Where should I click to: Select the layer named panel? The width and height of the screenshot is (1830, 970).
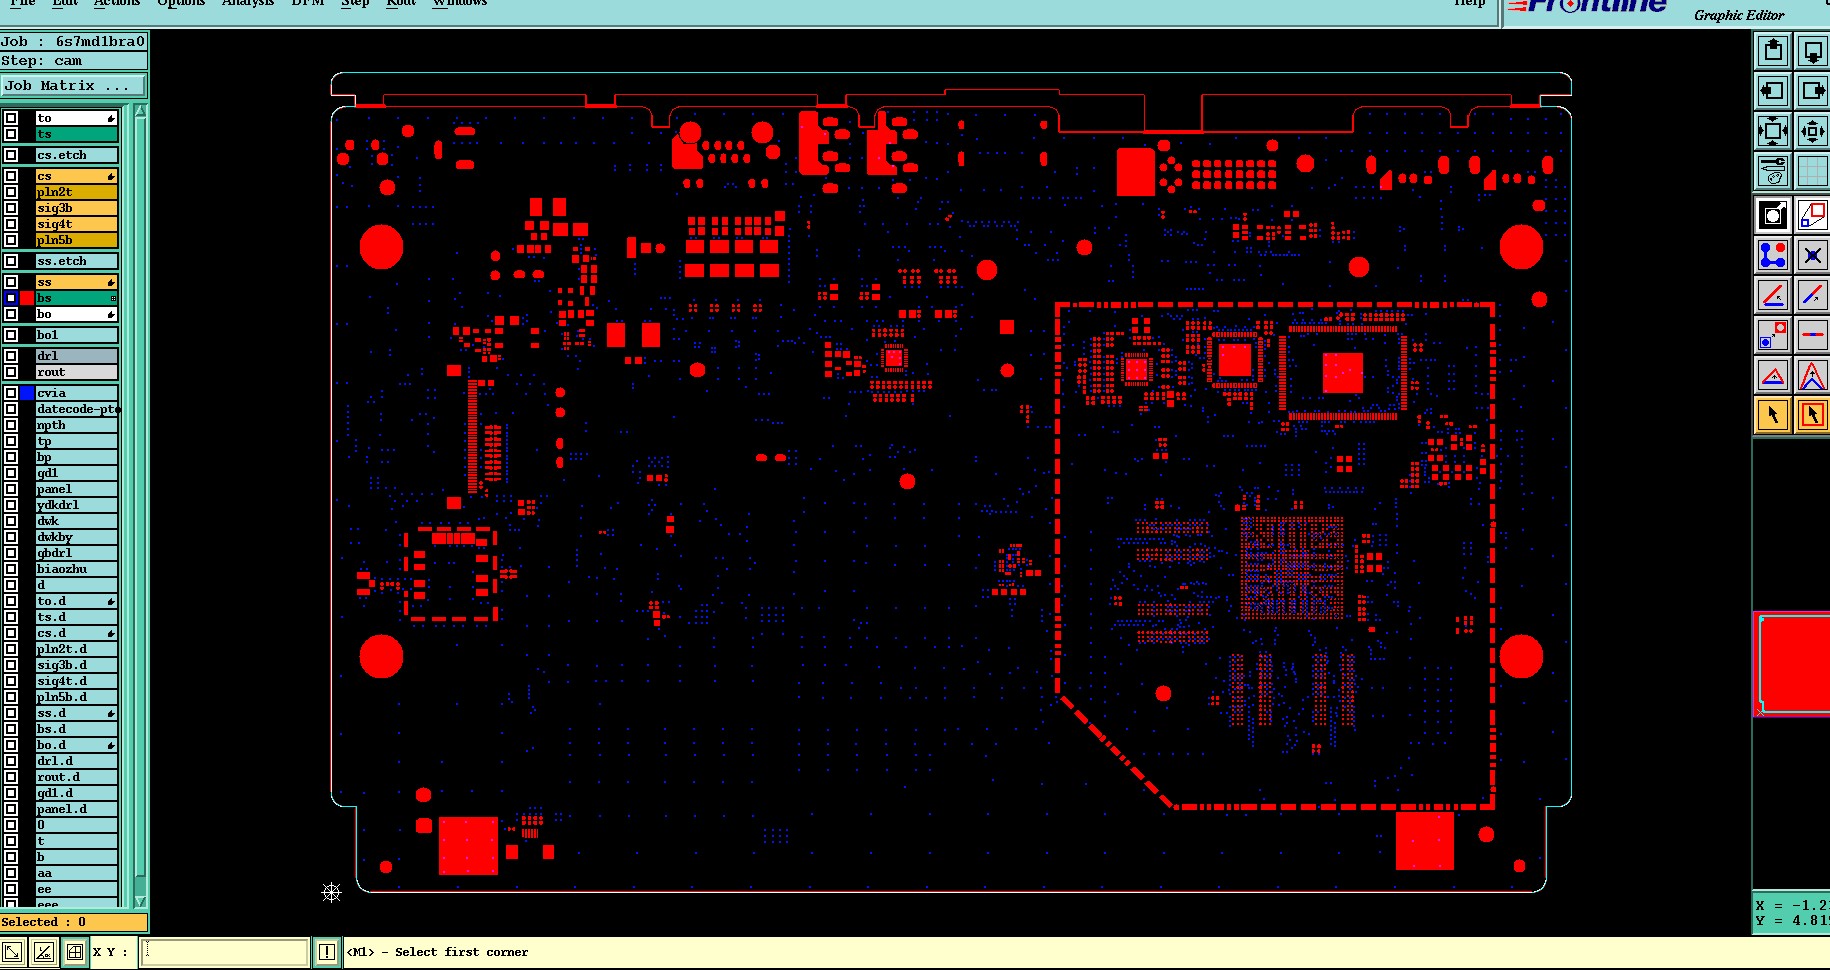[77, 489]
